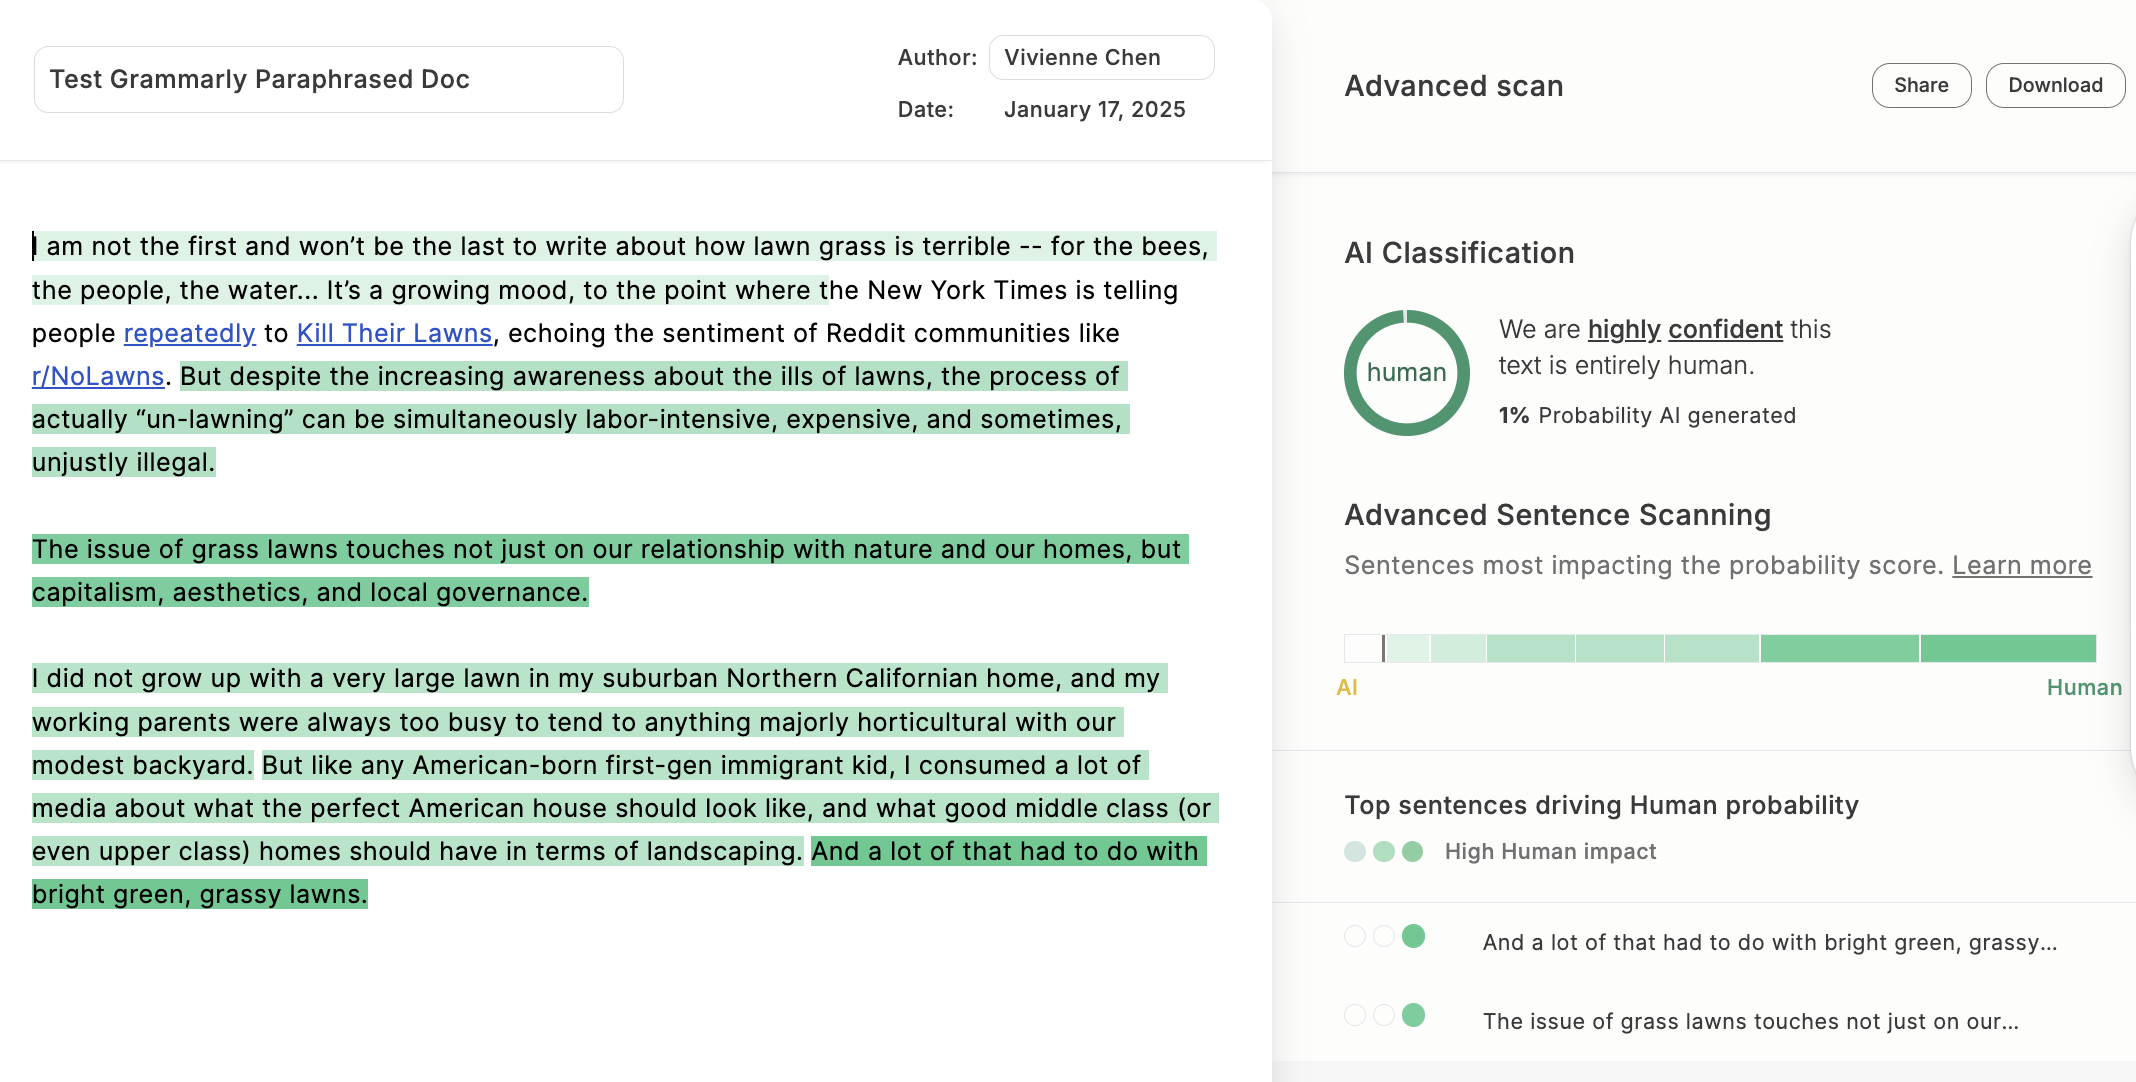Click the leftmost white segment near the AI label

click(1360, 648)
